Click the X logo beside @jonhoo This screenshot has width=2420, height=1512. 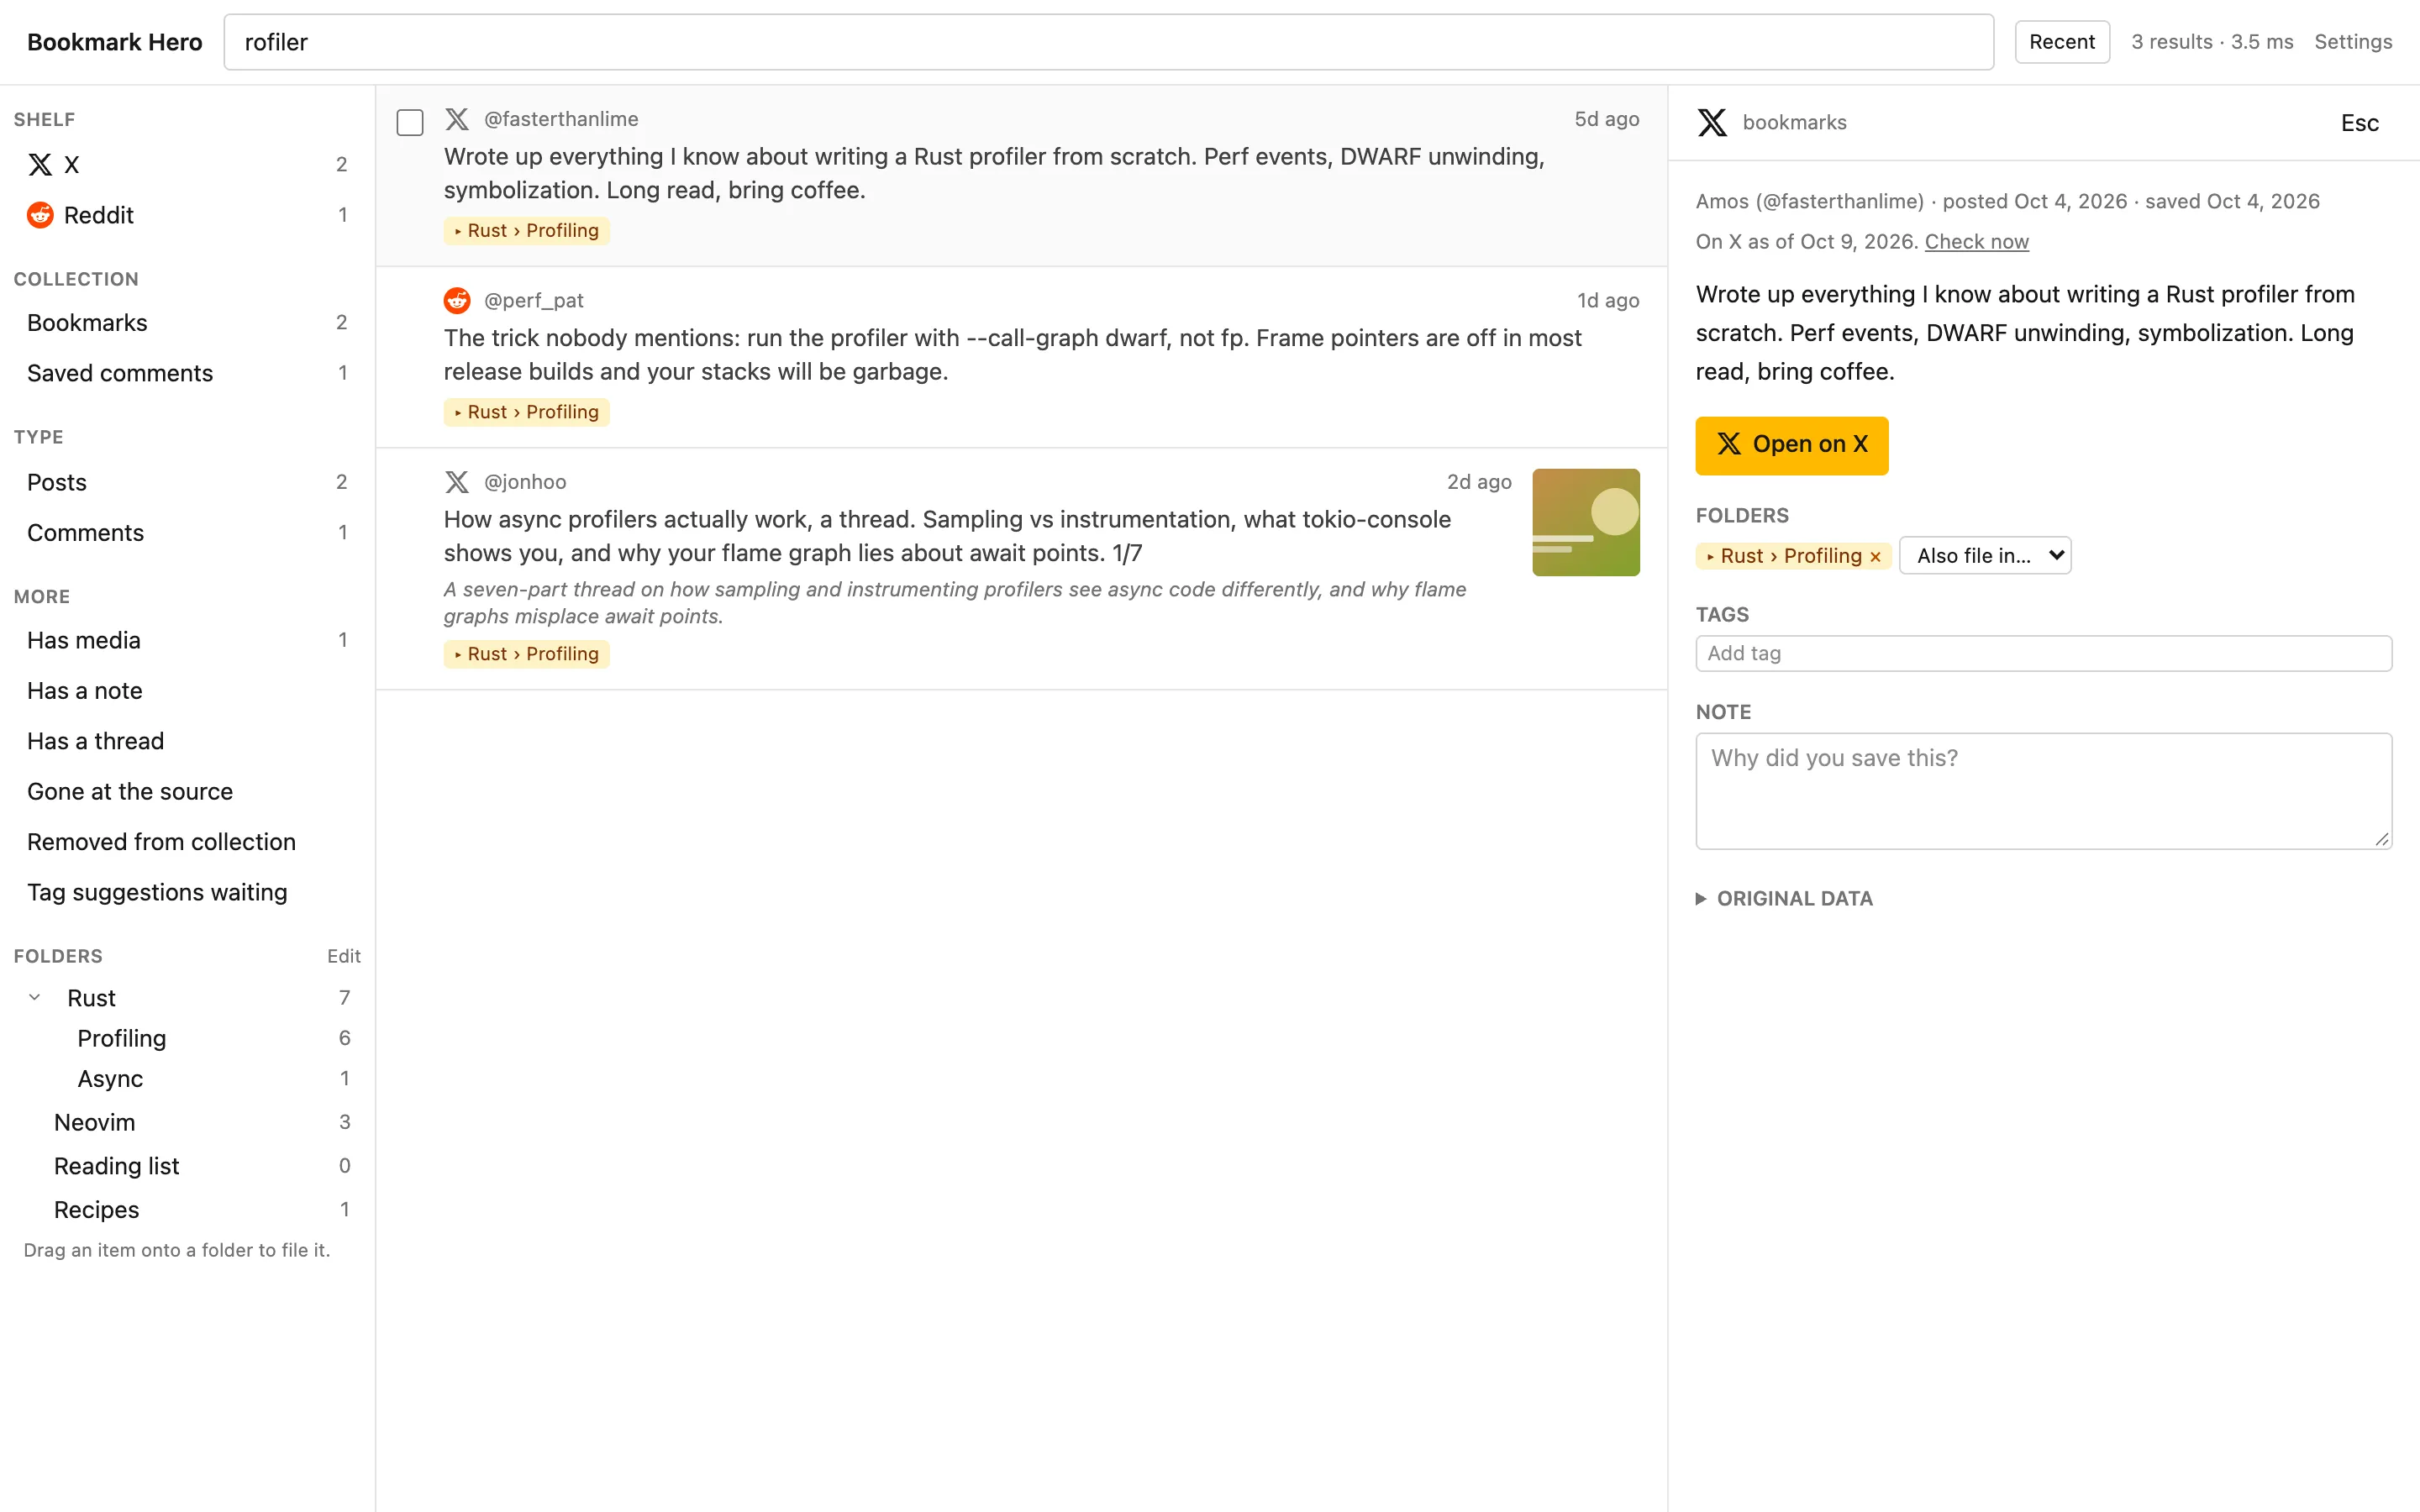point(457,482)
